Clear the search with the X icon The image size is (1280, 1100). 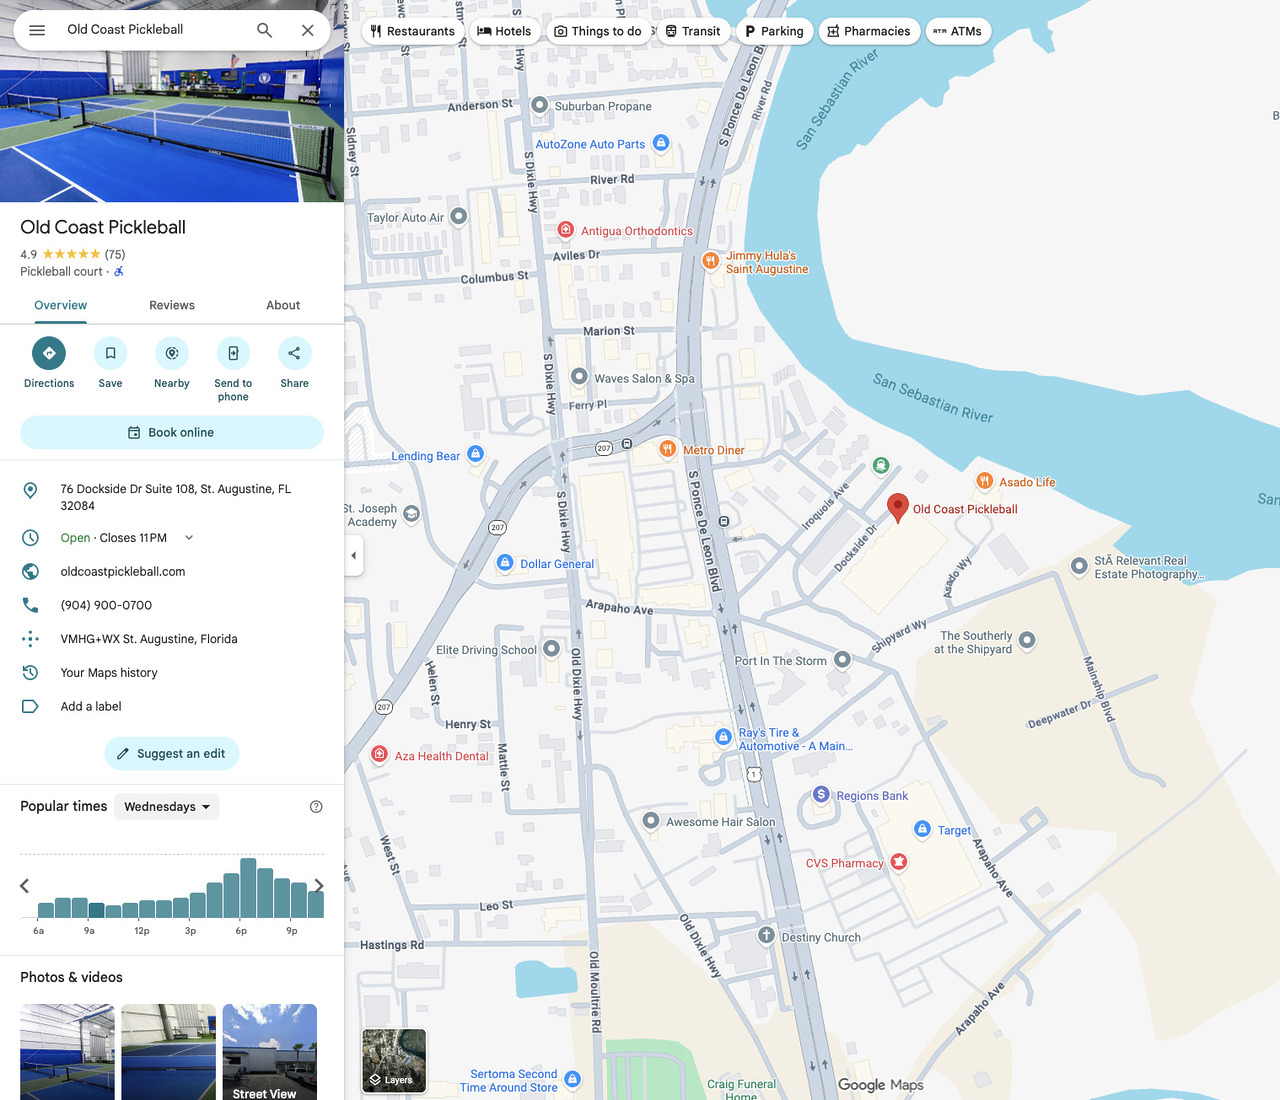308,30
